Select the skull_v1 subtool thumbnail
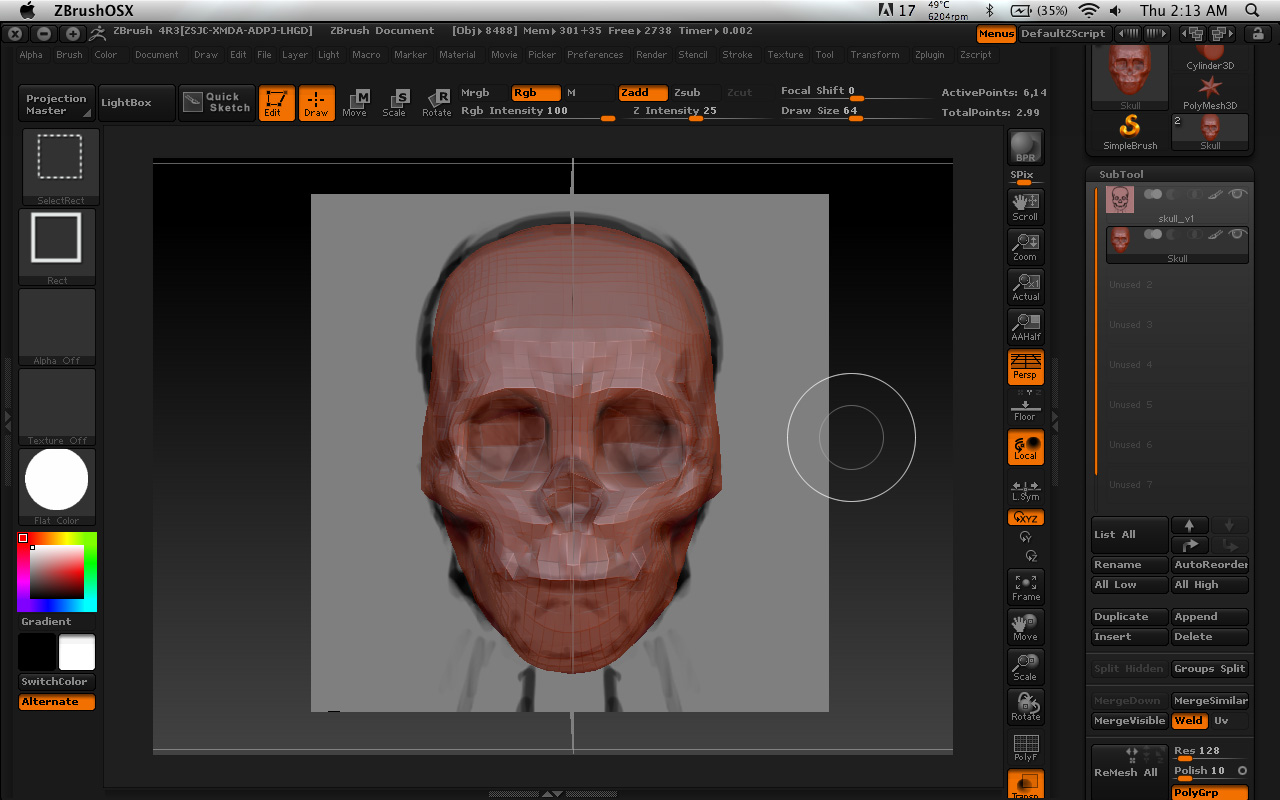Screen dimensions: 1280x800 point(1119,198)
